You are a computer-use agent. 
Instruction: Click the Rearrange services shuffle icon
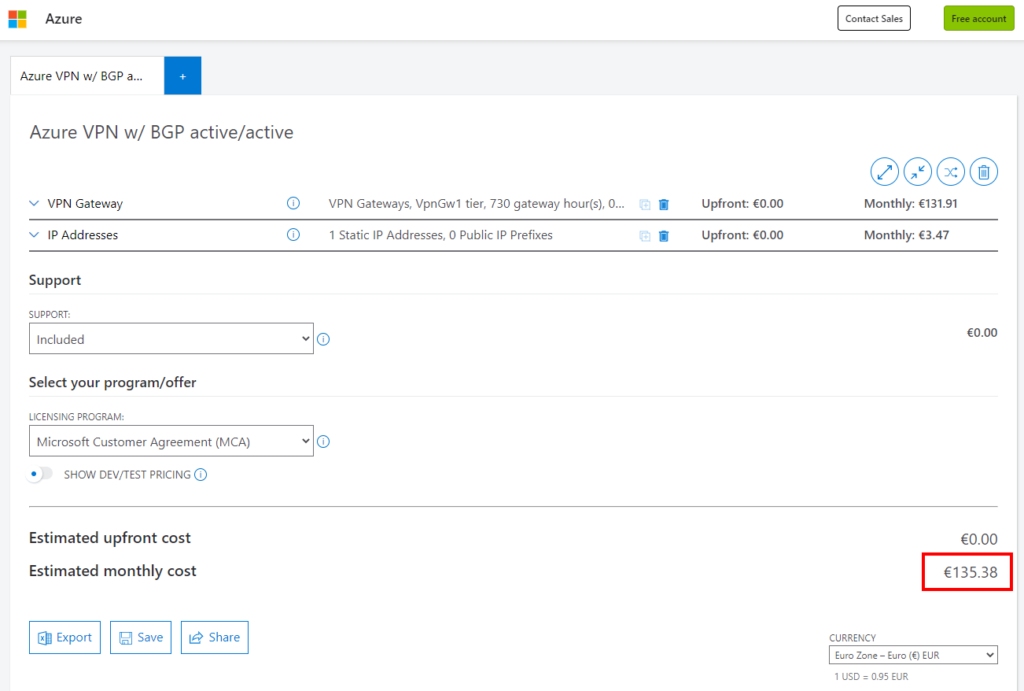(951, 172)
